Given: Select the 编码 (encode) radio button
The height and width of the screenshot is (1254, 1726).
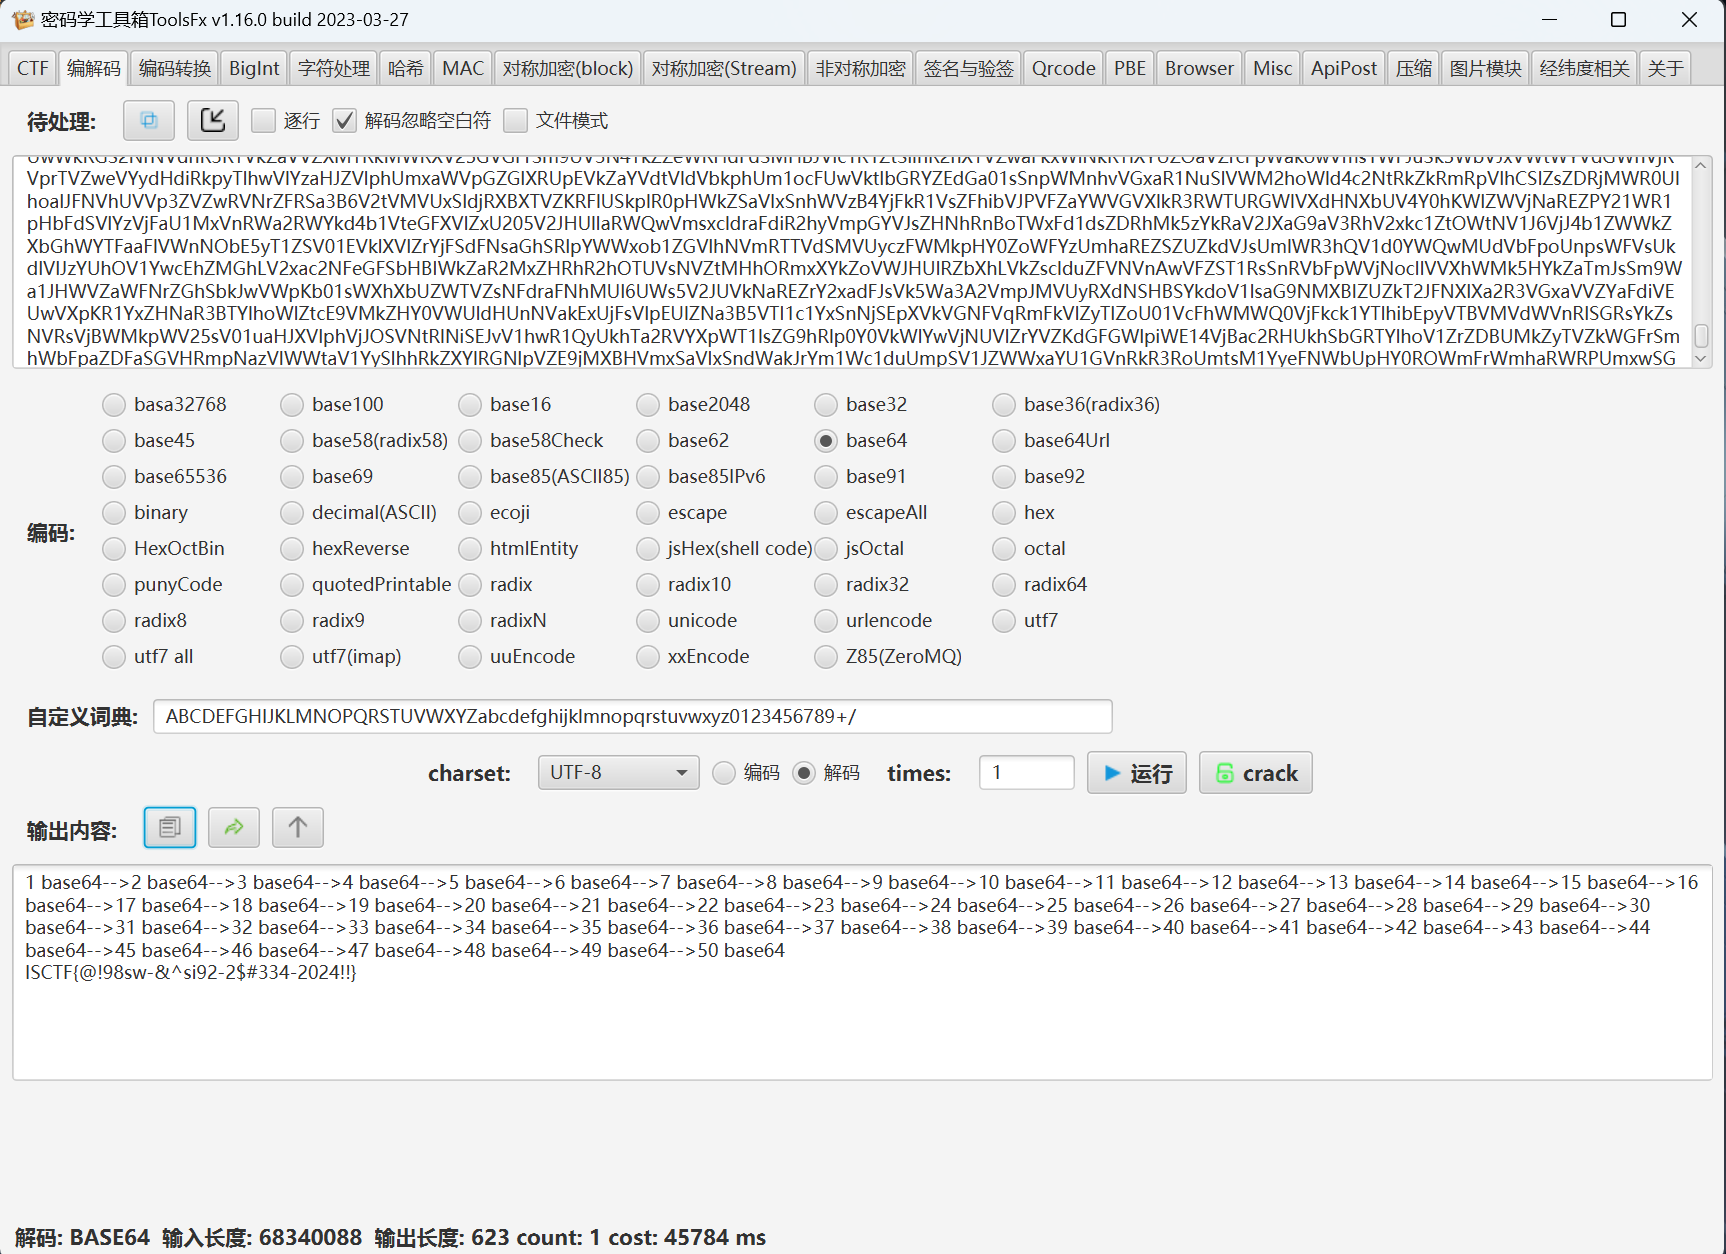Looking at the screenshot, I should 724,773.
